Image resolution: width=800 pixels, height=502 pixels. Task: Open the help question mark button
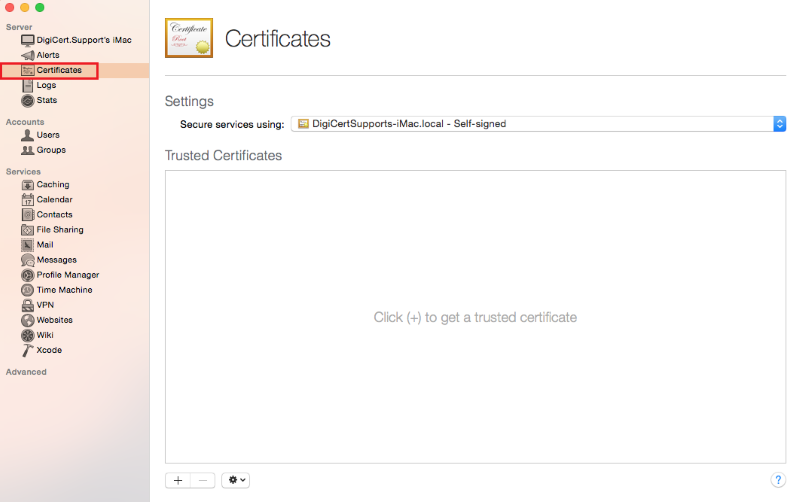coord(778,480)
